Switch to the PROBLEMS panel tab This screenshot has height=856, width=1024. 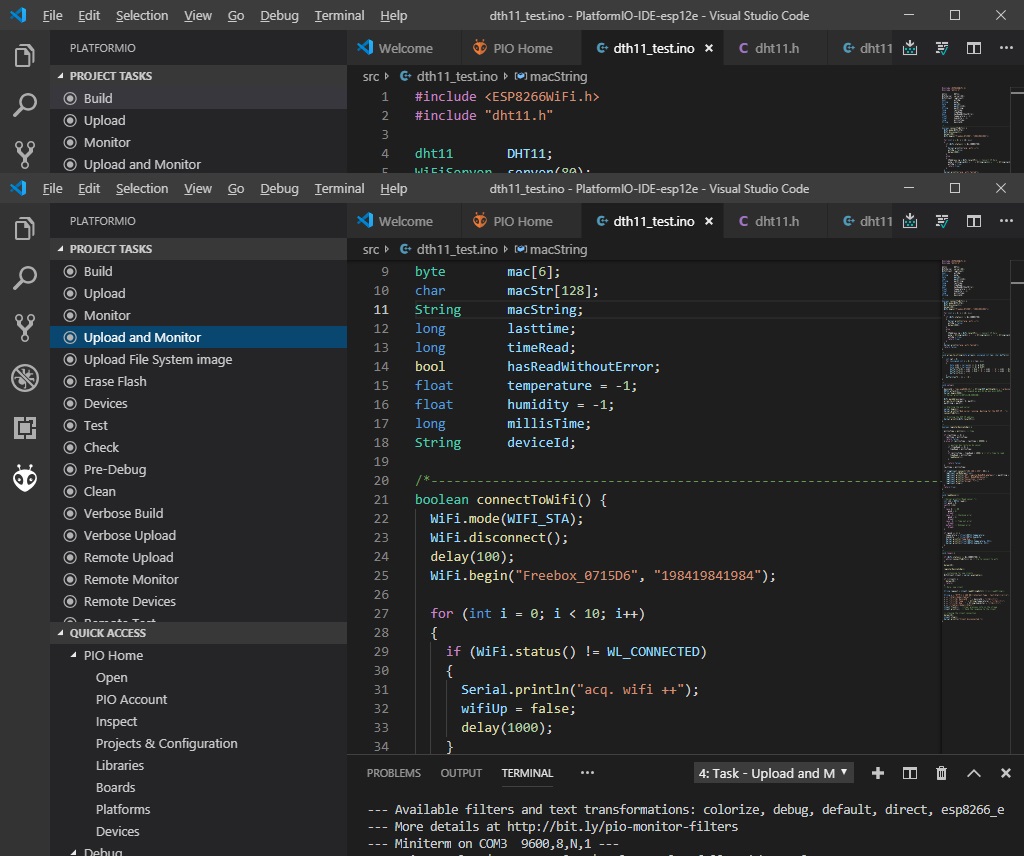point(394,773)
